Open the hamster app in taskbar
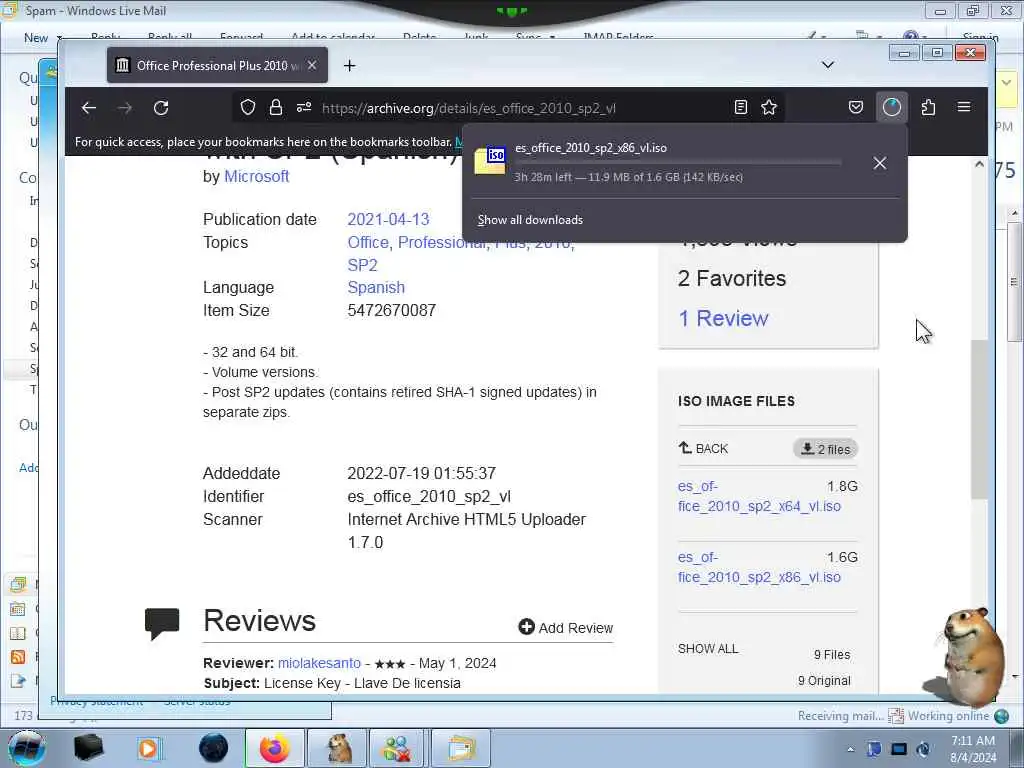This screenshot has width=1024, height=768. 338,748
